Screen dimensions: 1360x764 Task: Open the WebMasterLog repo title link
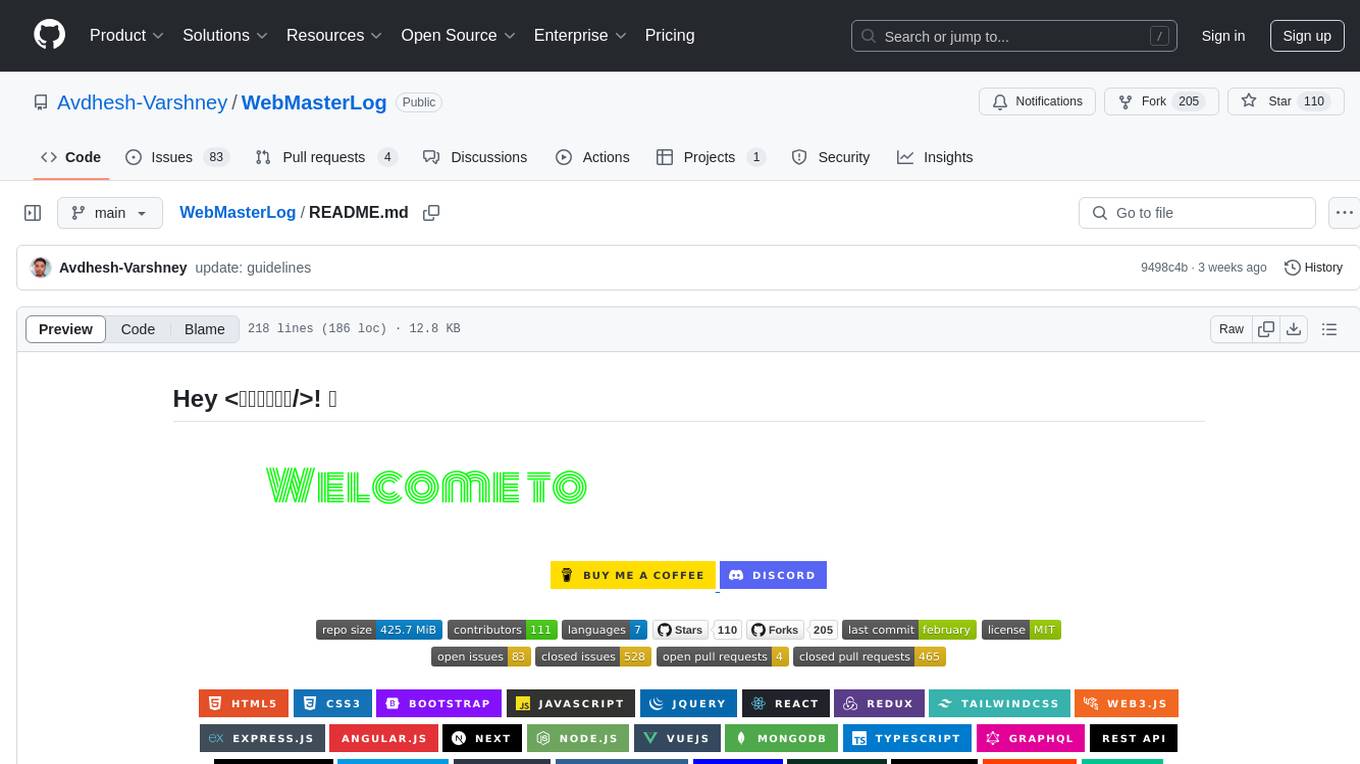(x=314, y=102)
